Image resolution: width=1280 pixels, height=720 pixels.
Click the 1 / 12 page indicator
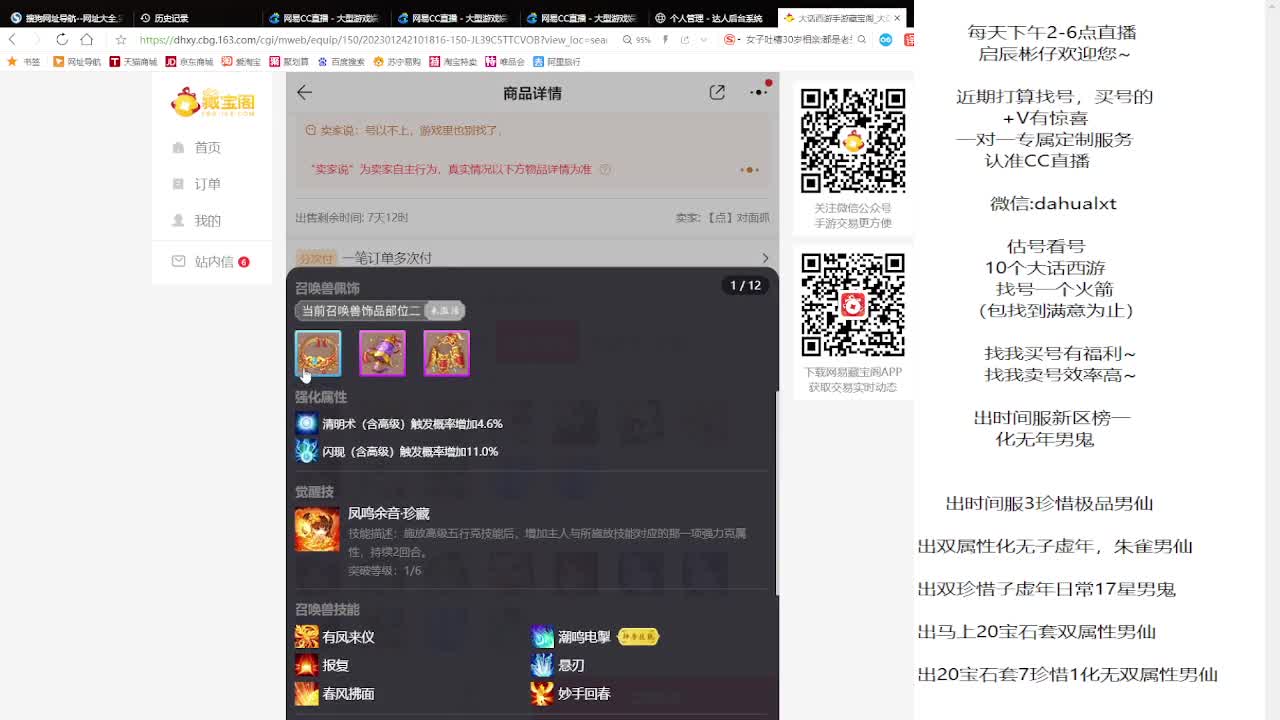click(x=745, y=286)
